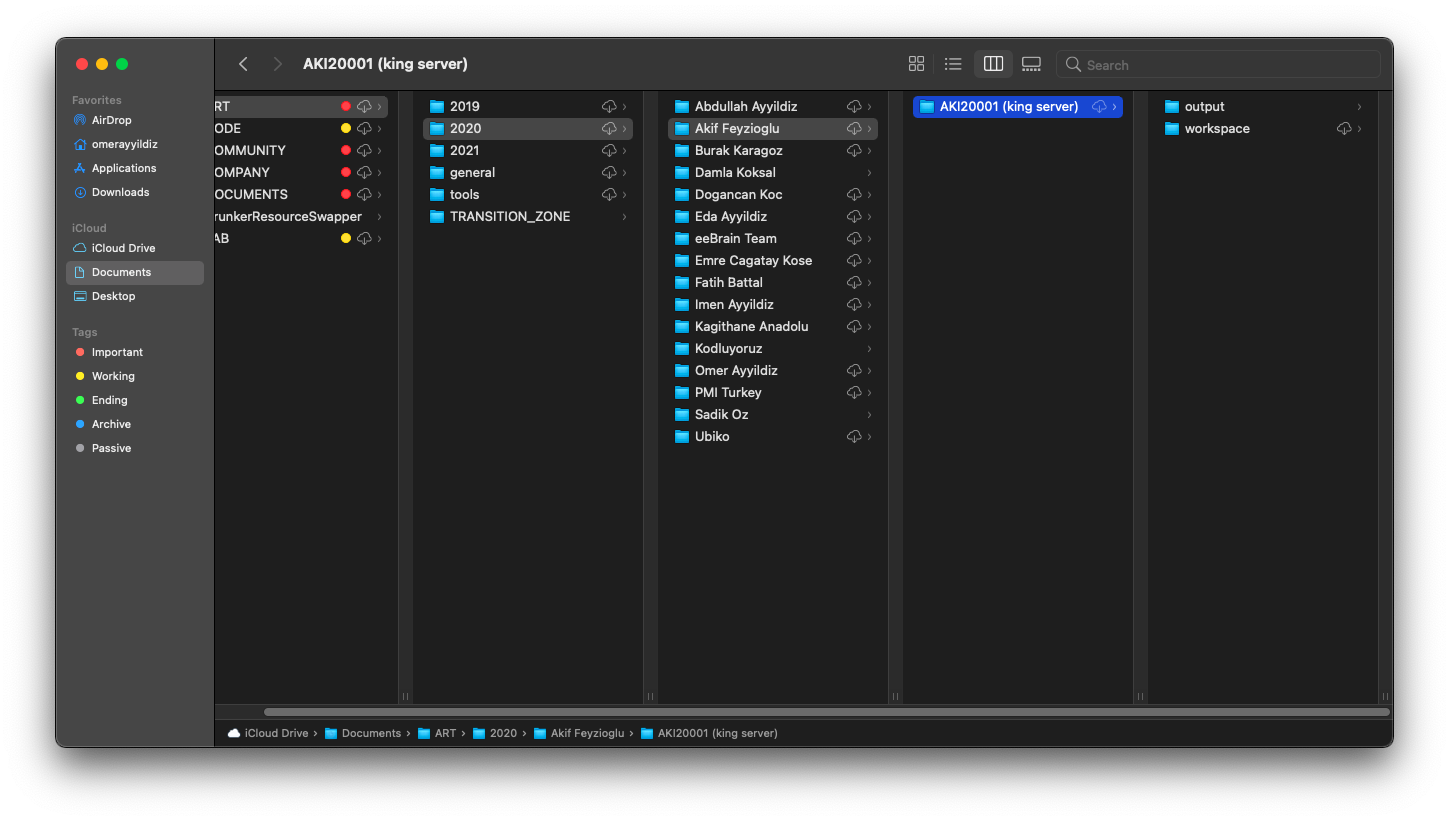Switch to gallery view
The height and width of the screenshot is (821, 1449).
coord(1031,64)
